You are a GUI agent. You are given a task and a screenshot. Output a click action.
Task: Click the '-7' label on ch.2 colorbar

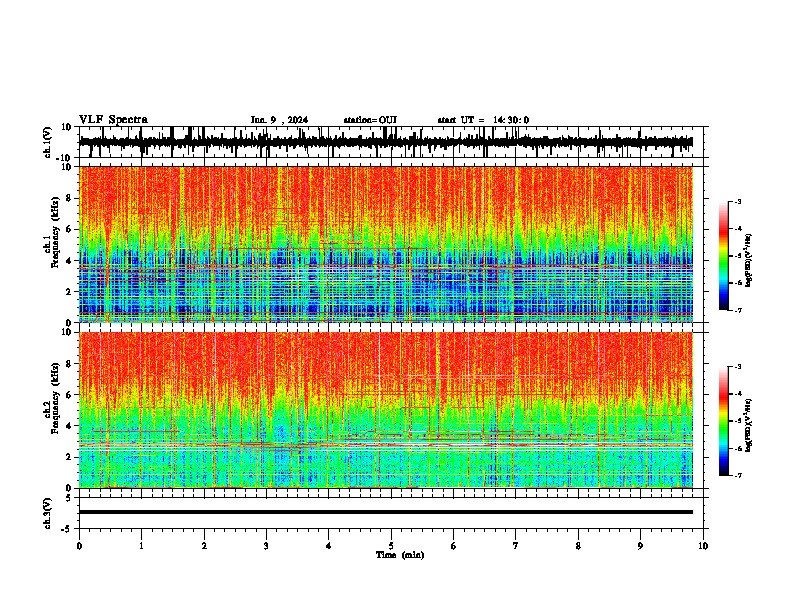737,475
